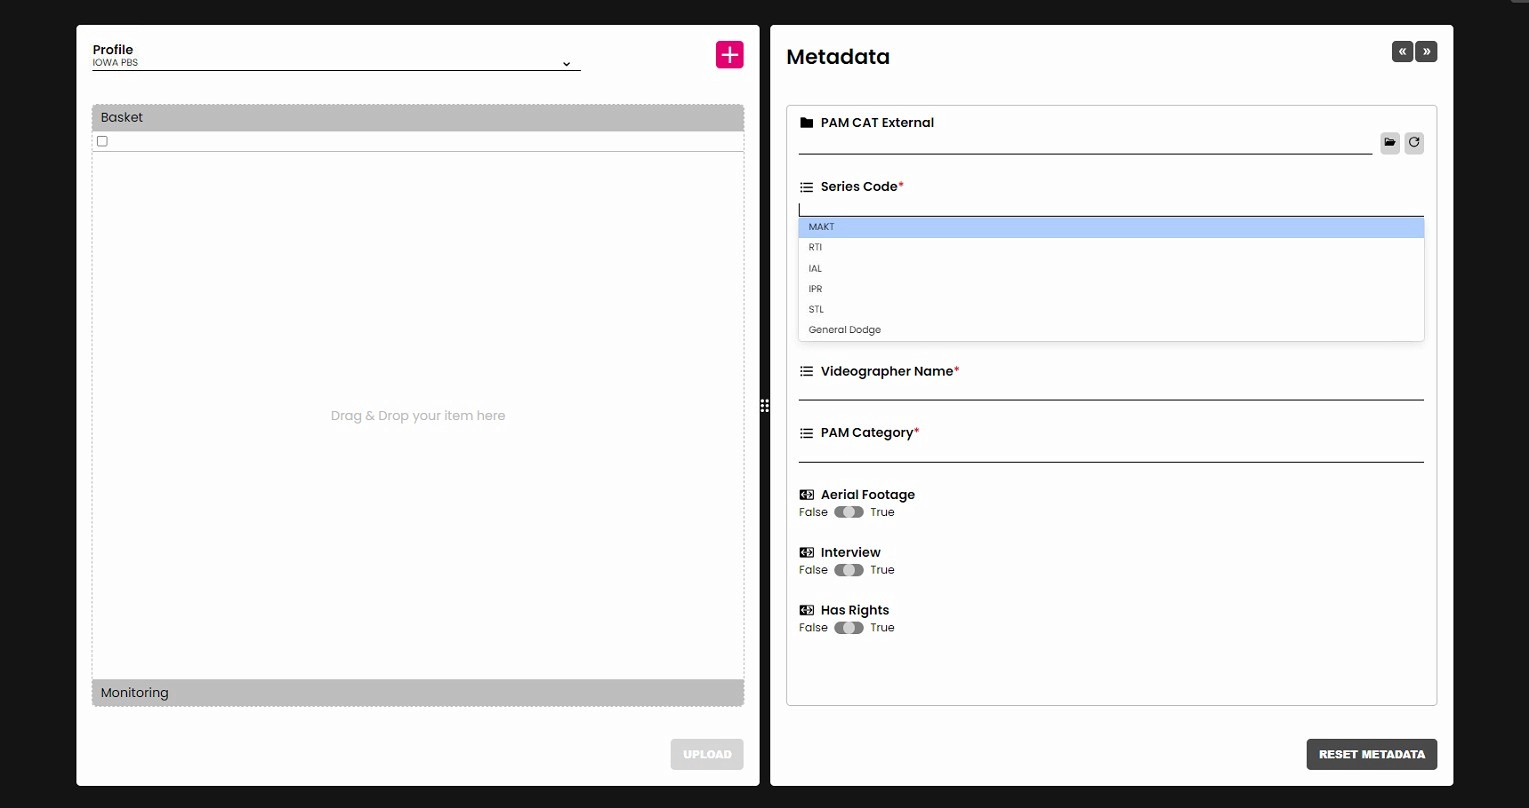Open the Profile dropdown showing IOWA PBS
Viewport: 1529px width, 808px height.
[336, 62]
